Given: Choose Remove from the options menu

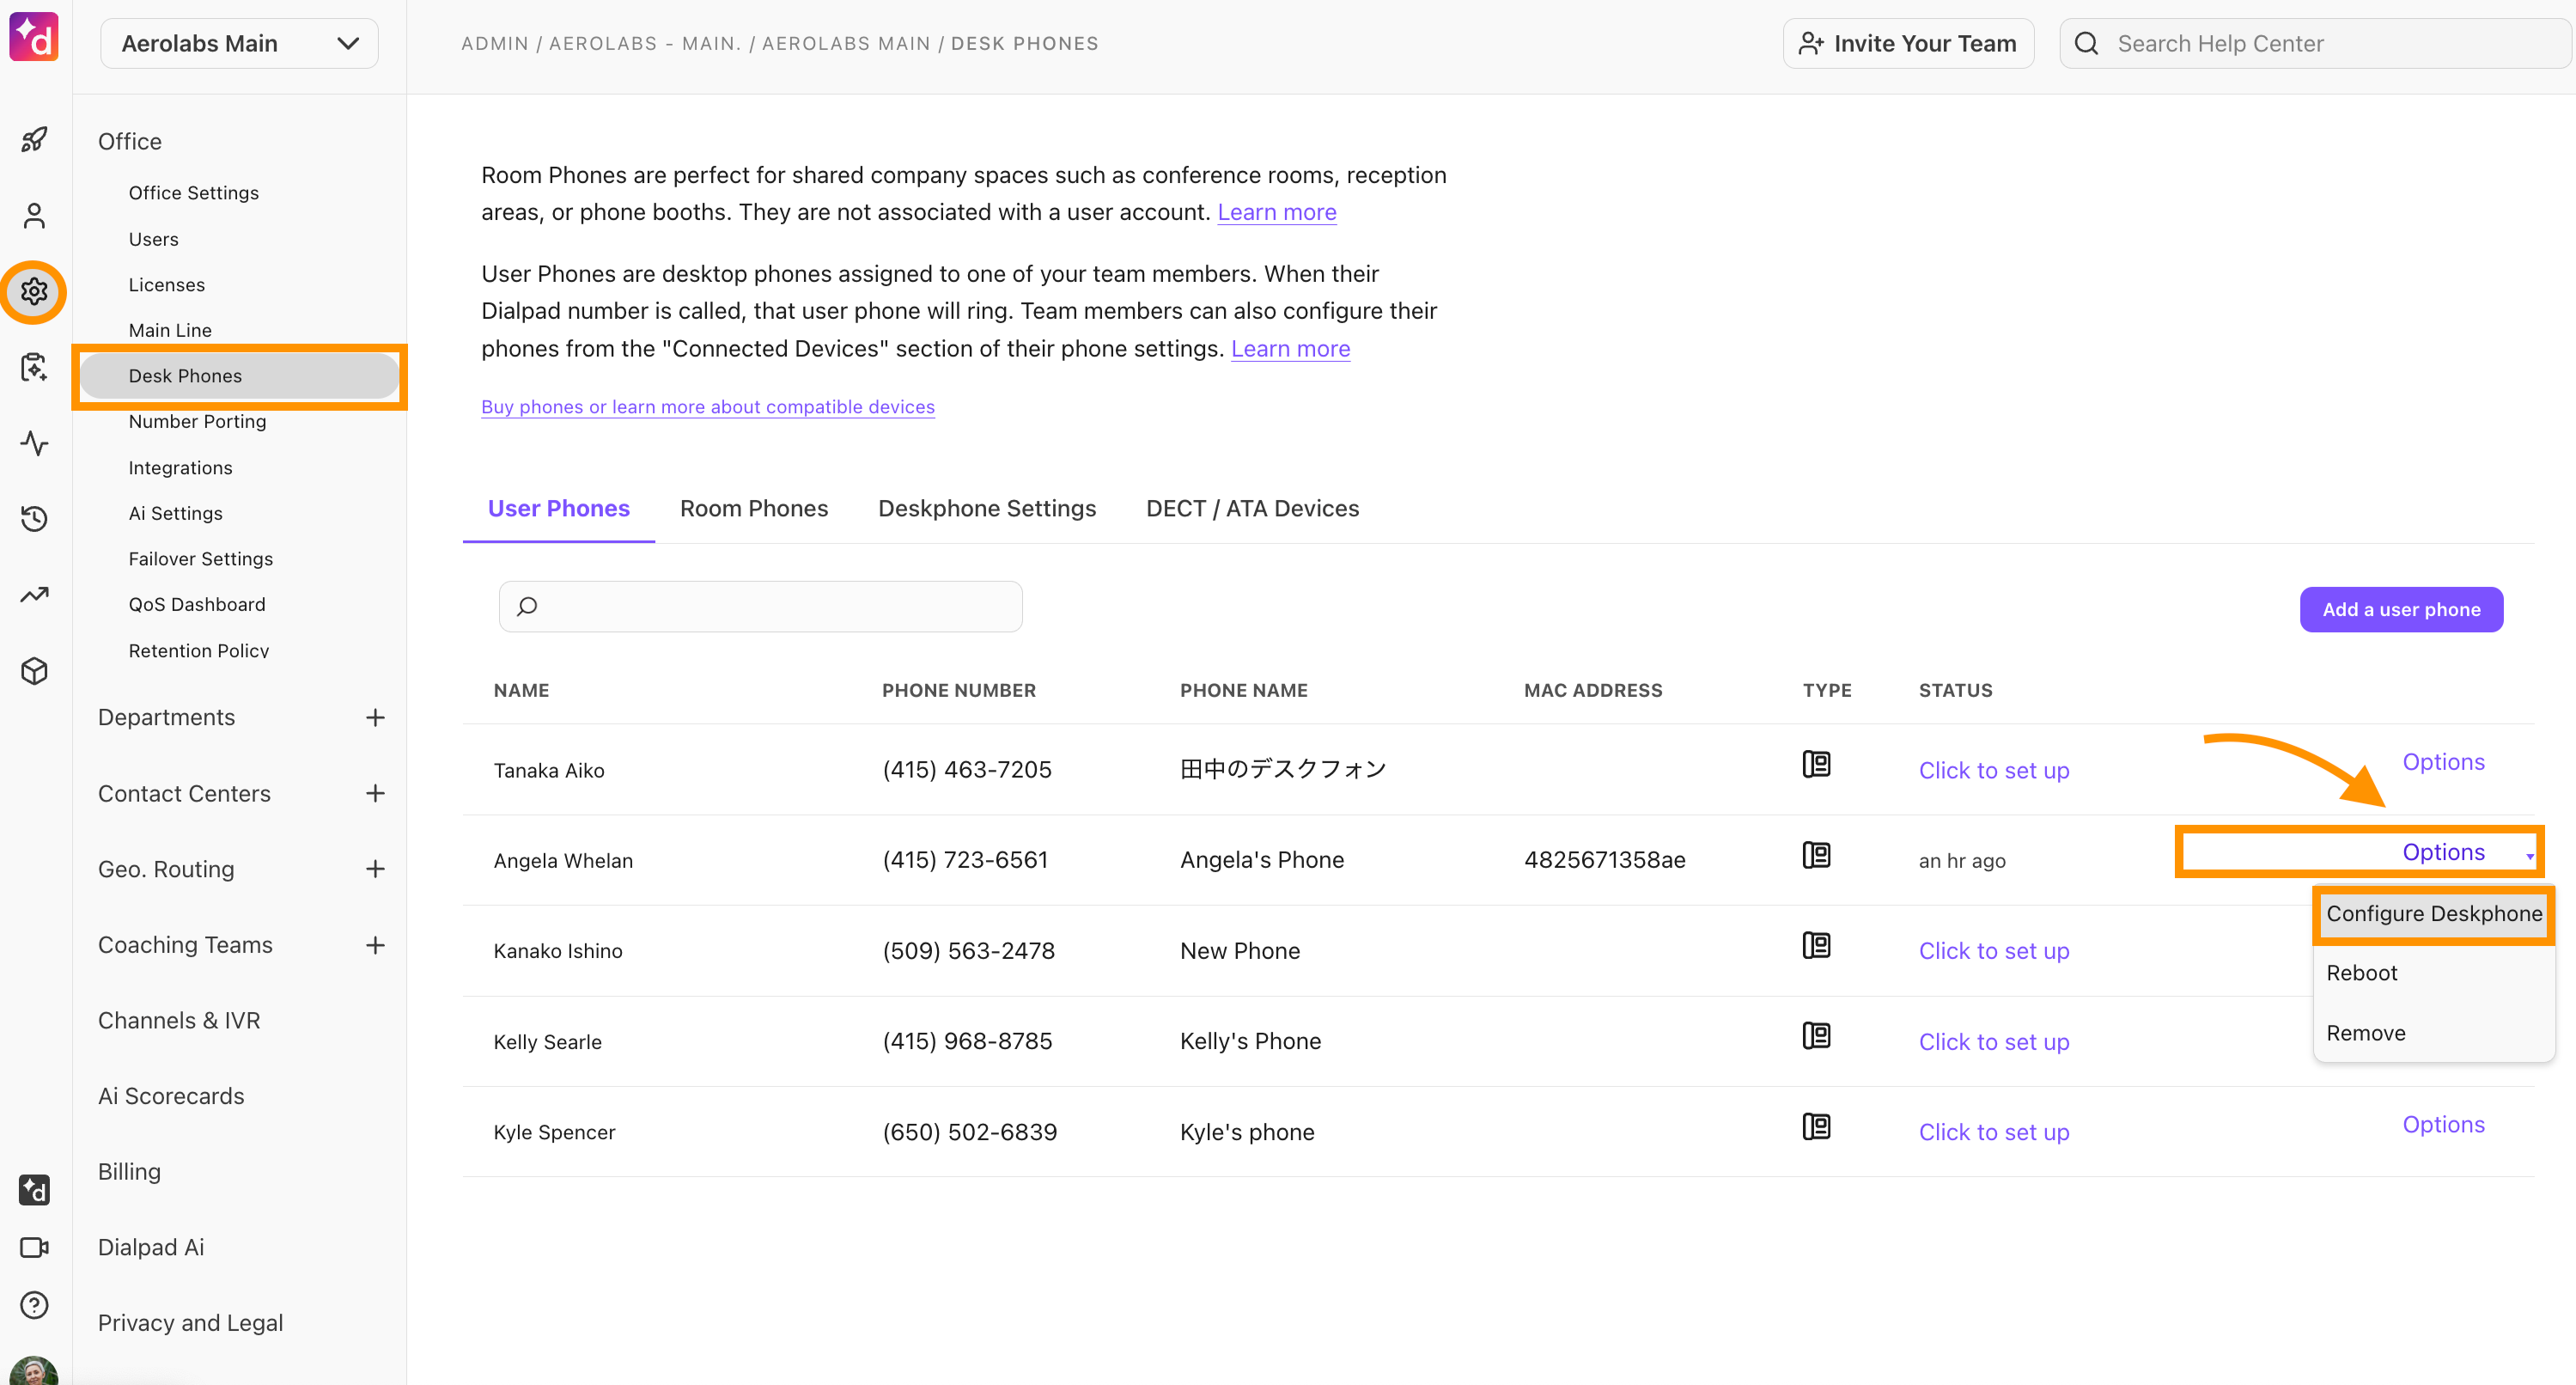Looking at the screenshot, I should [2366, 1033].
